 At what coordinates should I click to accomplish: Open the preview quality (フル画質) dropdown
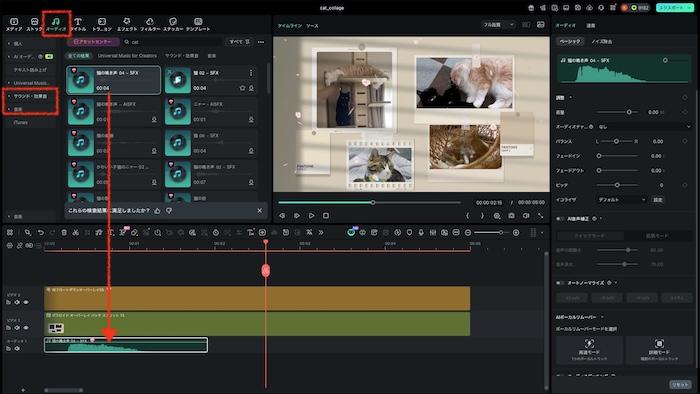click(x=499, y=25)
